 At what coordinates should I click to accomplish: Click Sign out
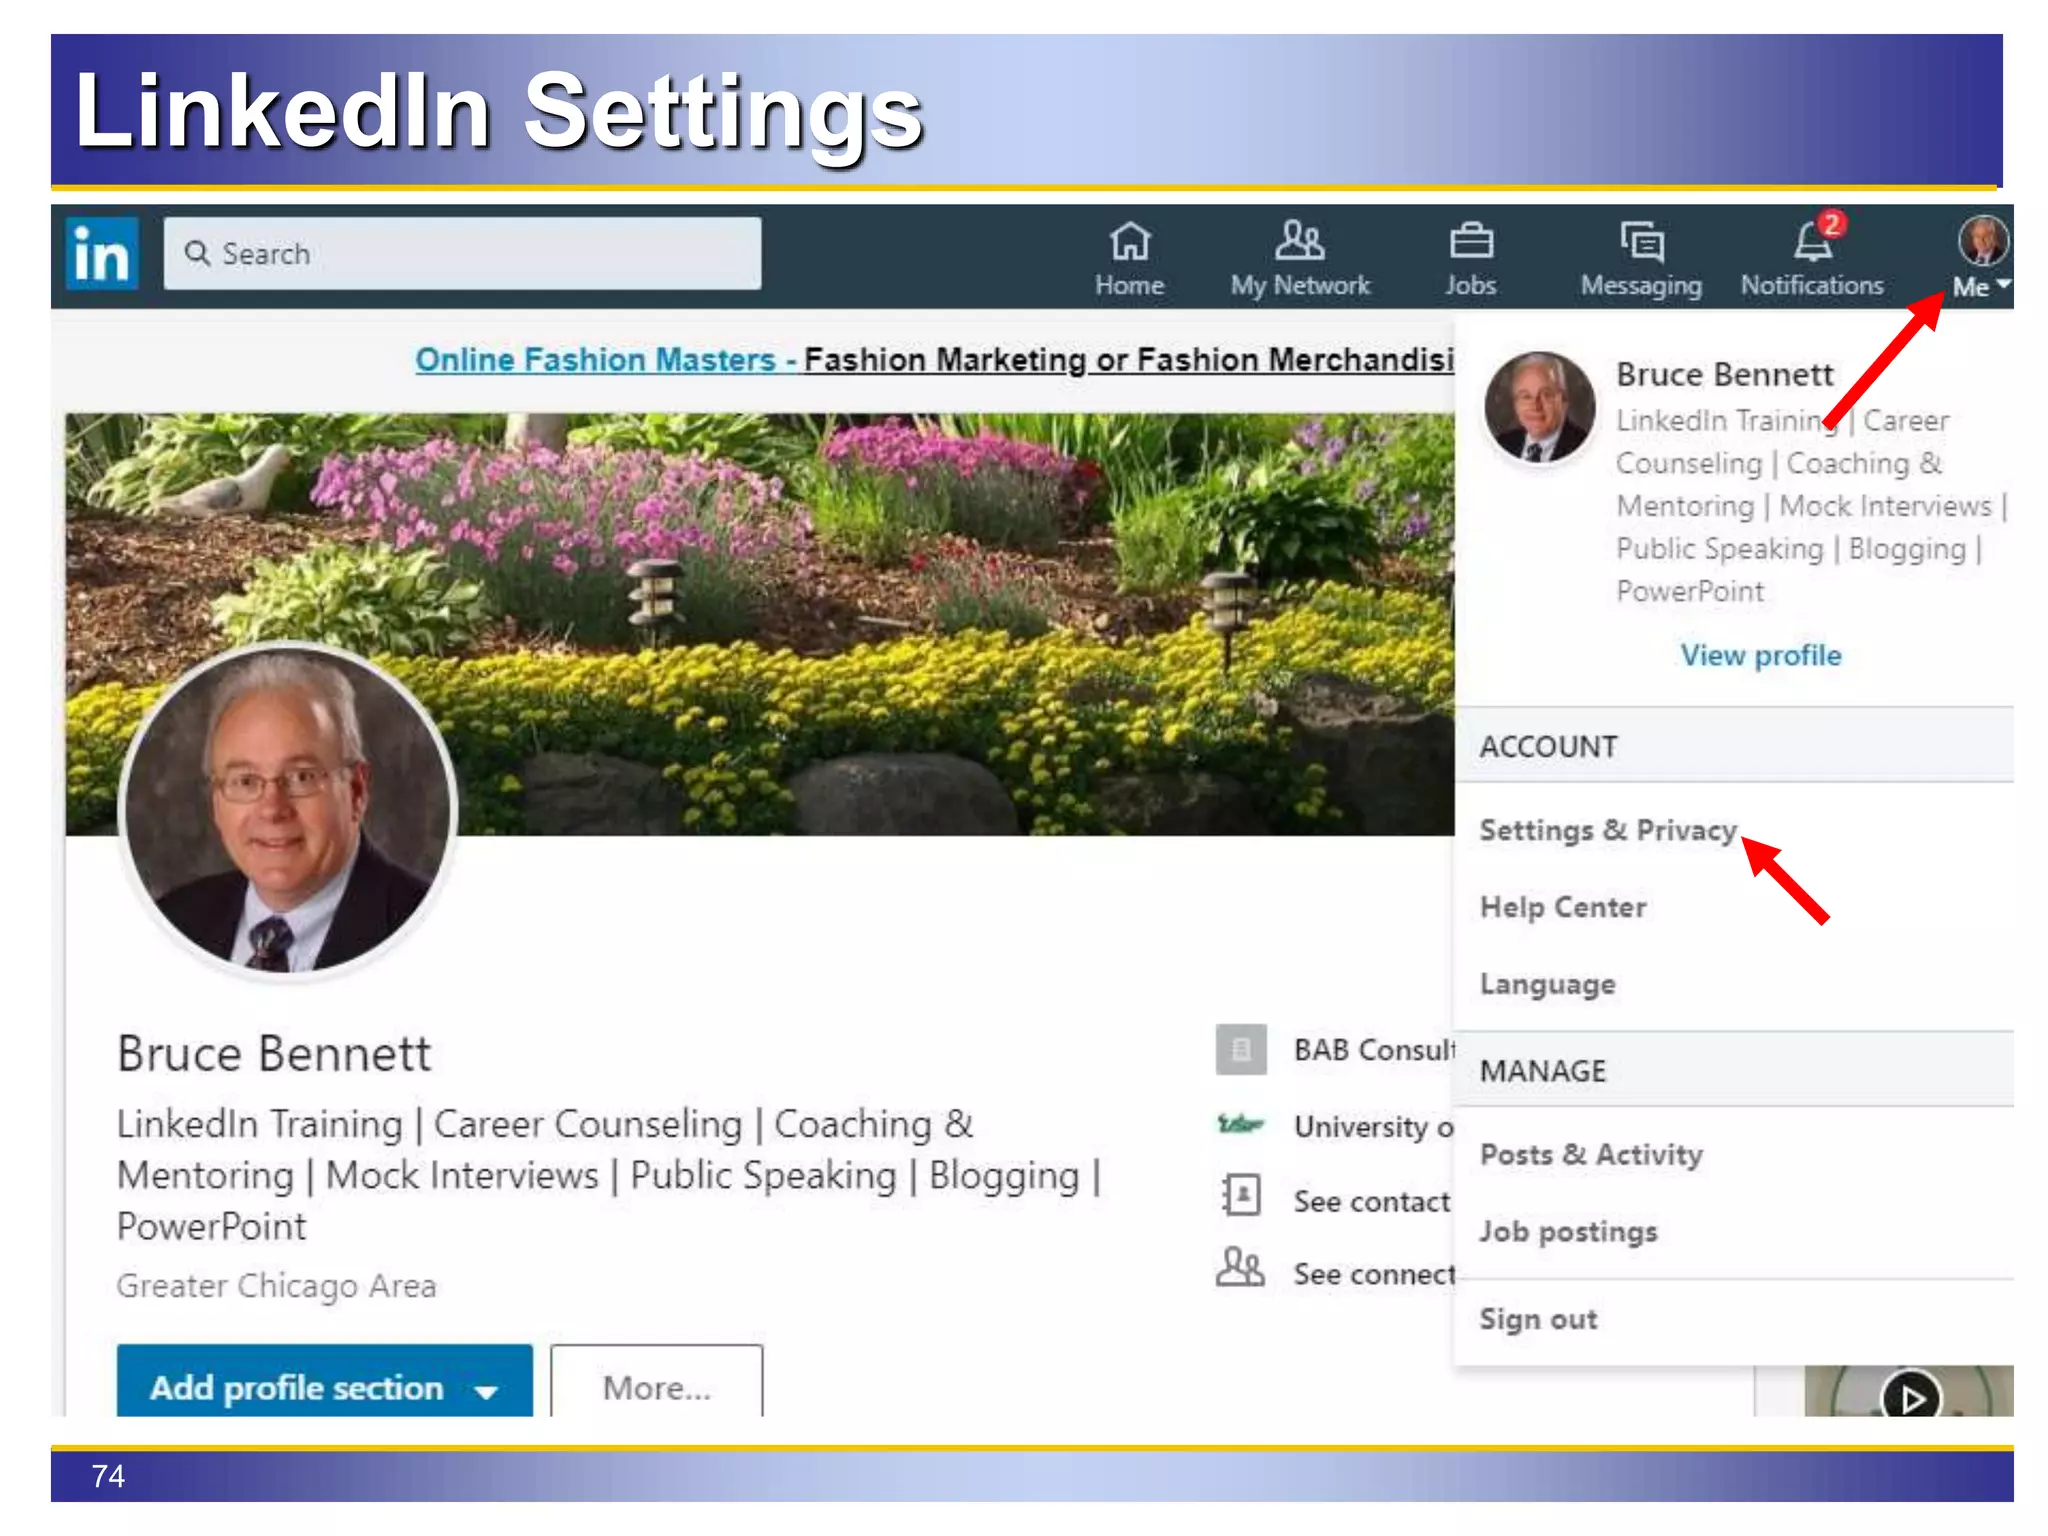pos(1539,1319)
